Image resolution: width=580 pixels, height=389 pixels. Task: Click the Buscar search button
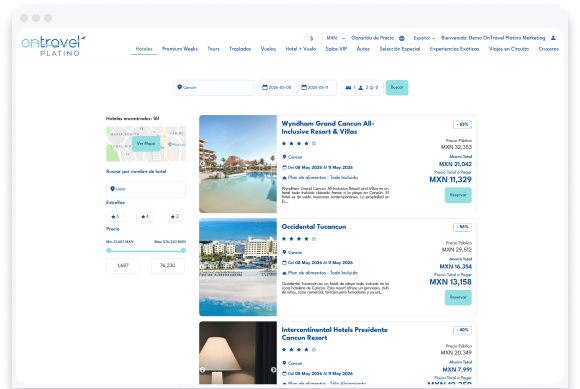click(397, 88)
